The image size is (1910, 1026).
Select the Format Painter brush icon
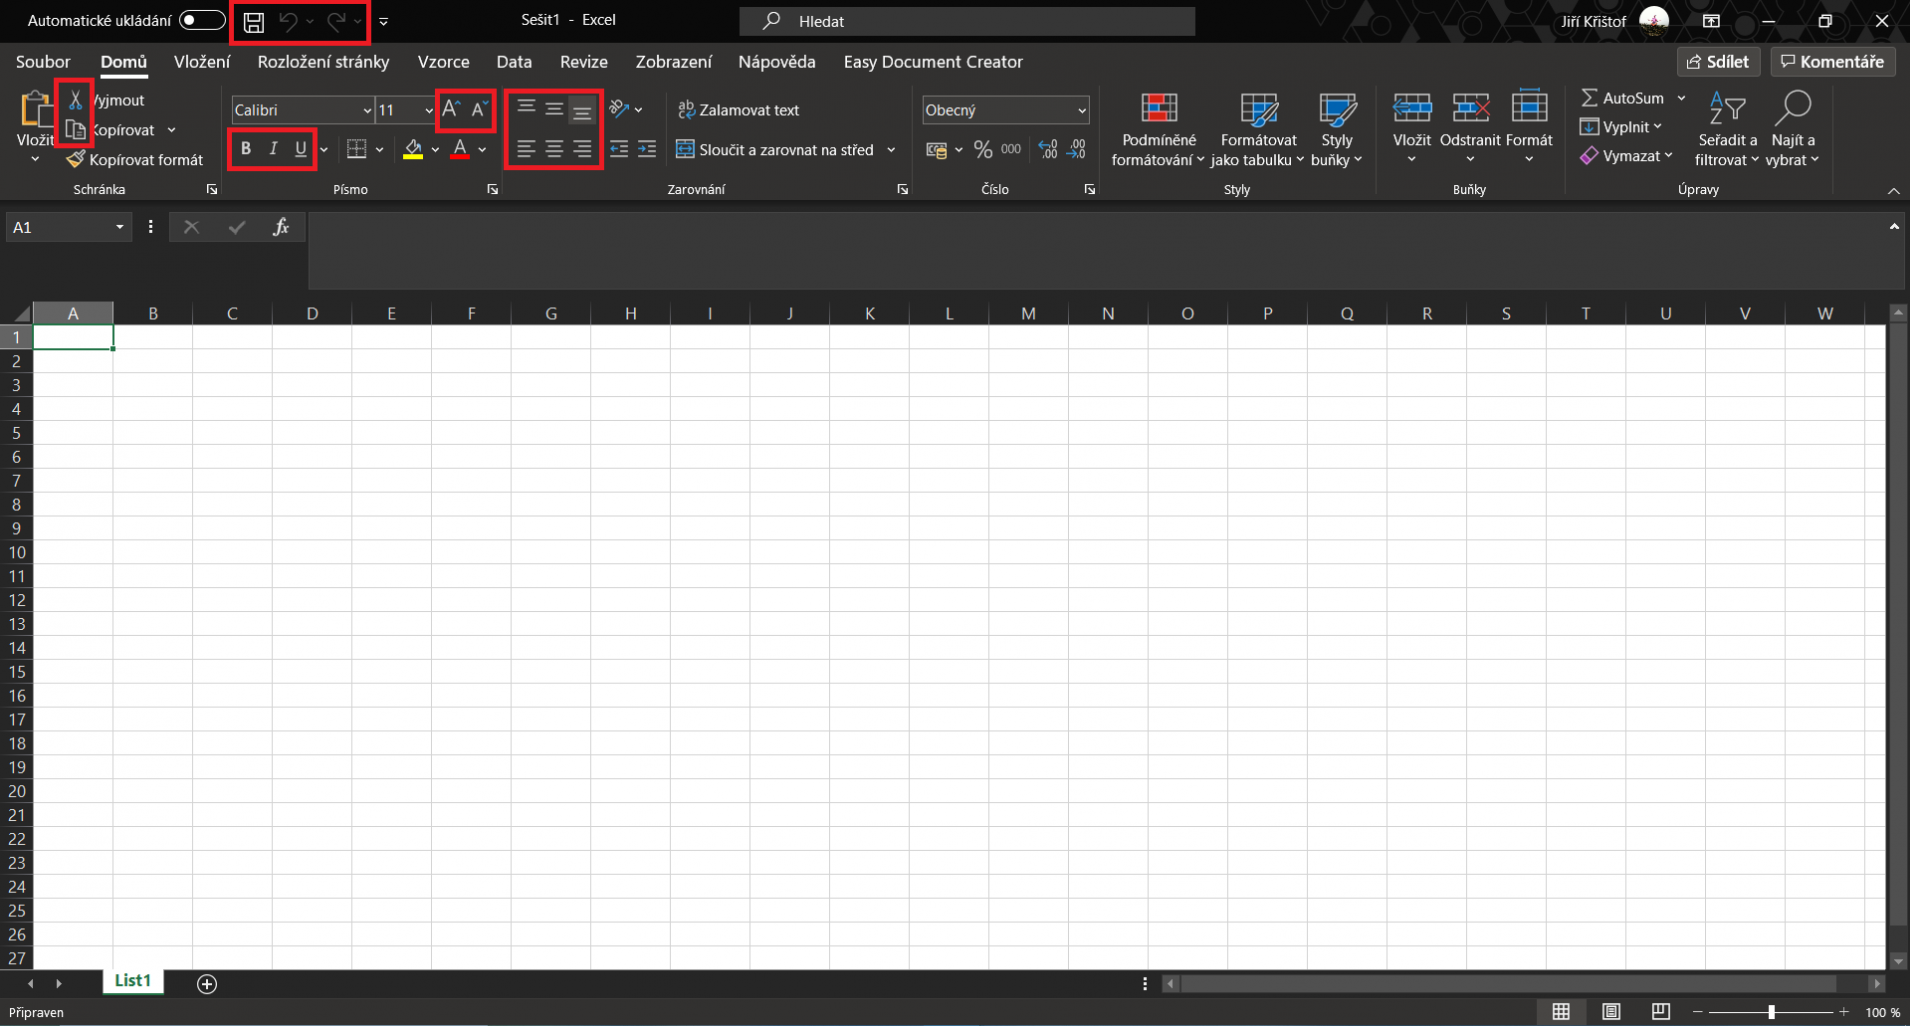(75, 160)
